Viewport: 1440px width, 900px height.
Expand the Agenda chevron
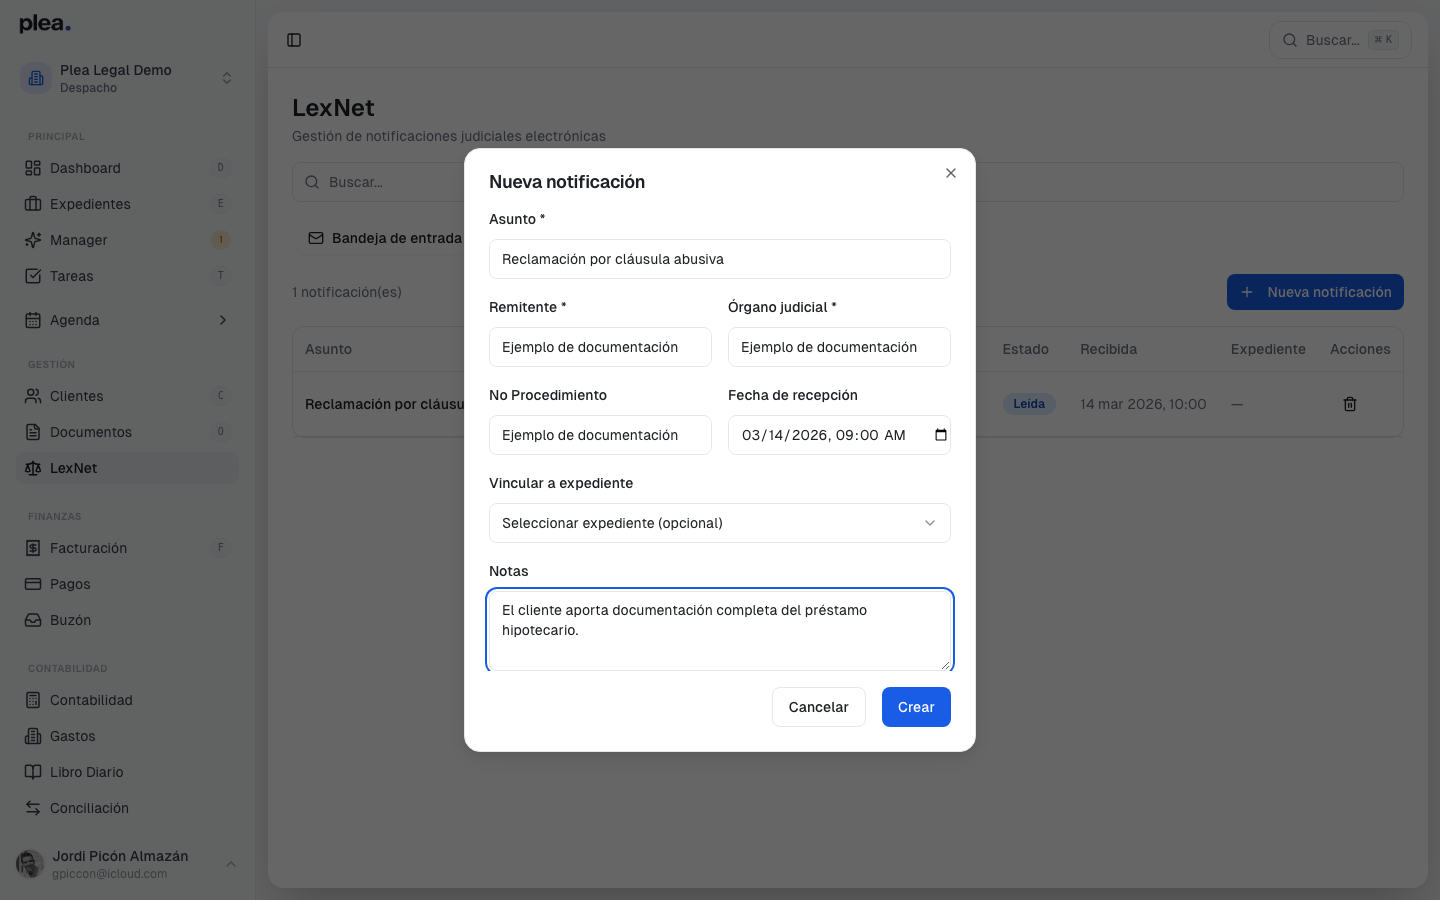click(x=223, y=320)
